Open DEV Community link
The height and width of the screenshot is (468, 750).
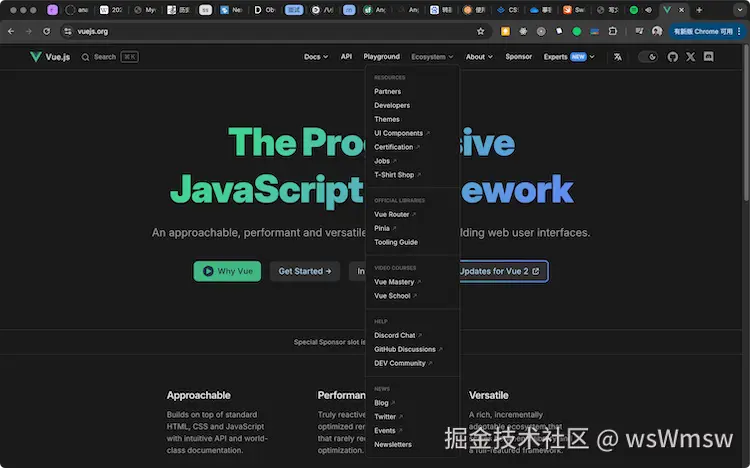(x=403, y=363)
